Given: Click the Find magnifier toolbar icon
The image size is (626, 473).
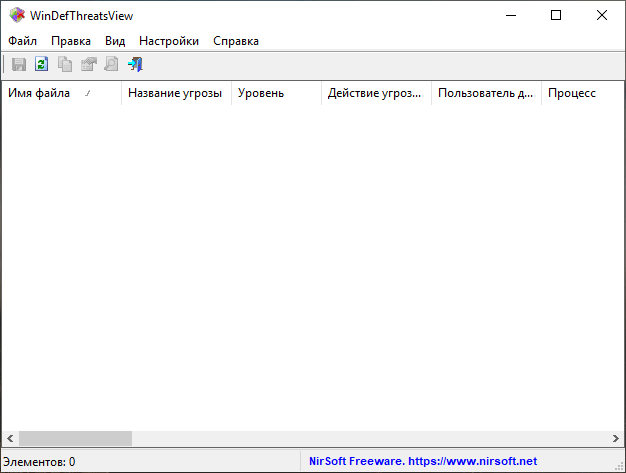Looking at the screenshot, I should click(x=111, y=64).
